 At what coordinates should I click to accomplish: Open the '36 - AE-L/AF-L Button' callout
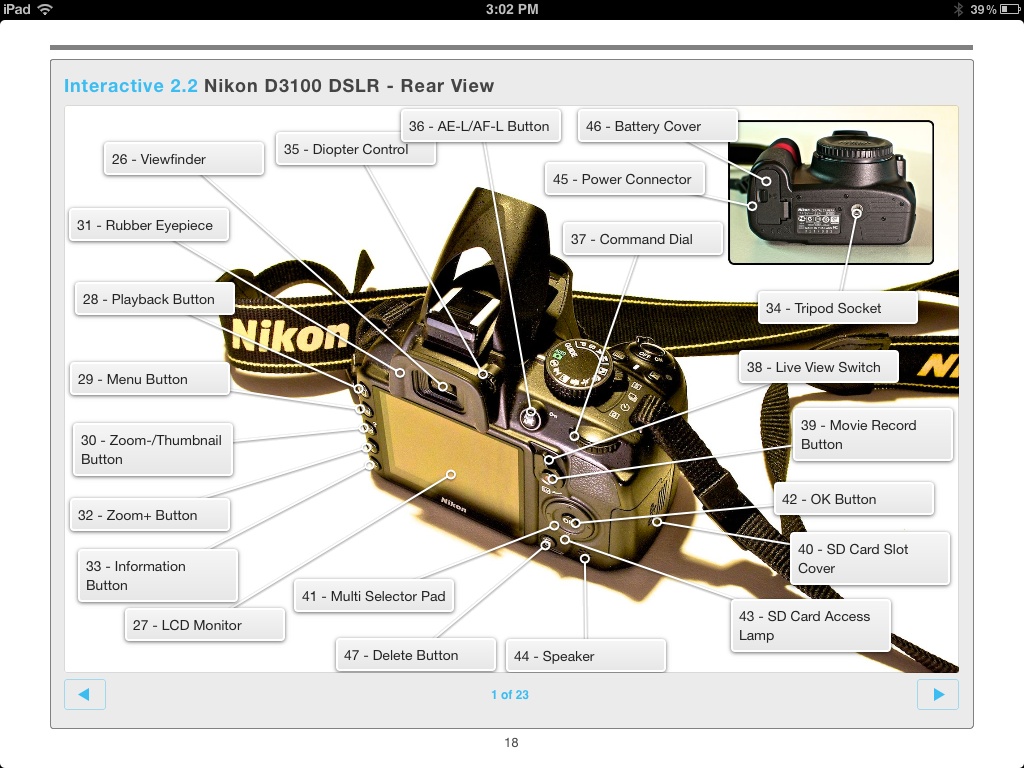pos(481,126)
